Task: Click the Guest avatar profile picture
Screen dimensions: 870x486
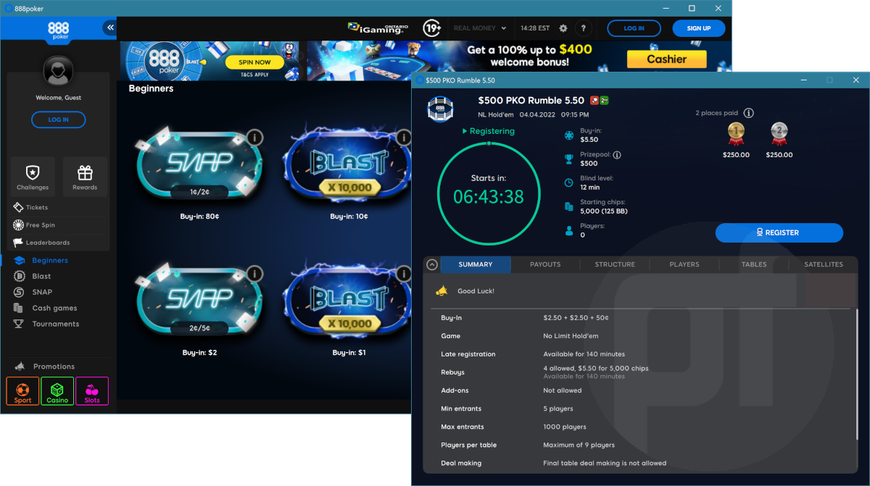Action: pos(58,71)
